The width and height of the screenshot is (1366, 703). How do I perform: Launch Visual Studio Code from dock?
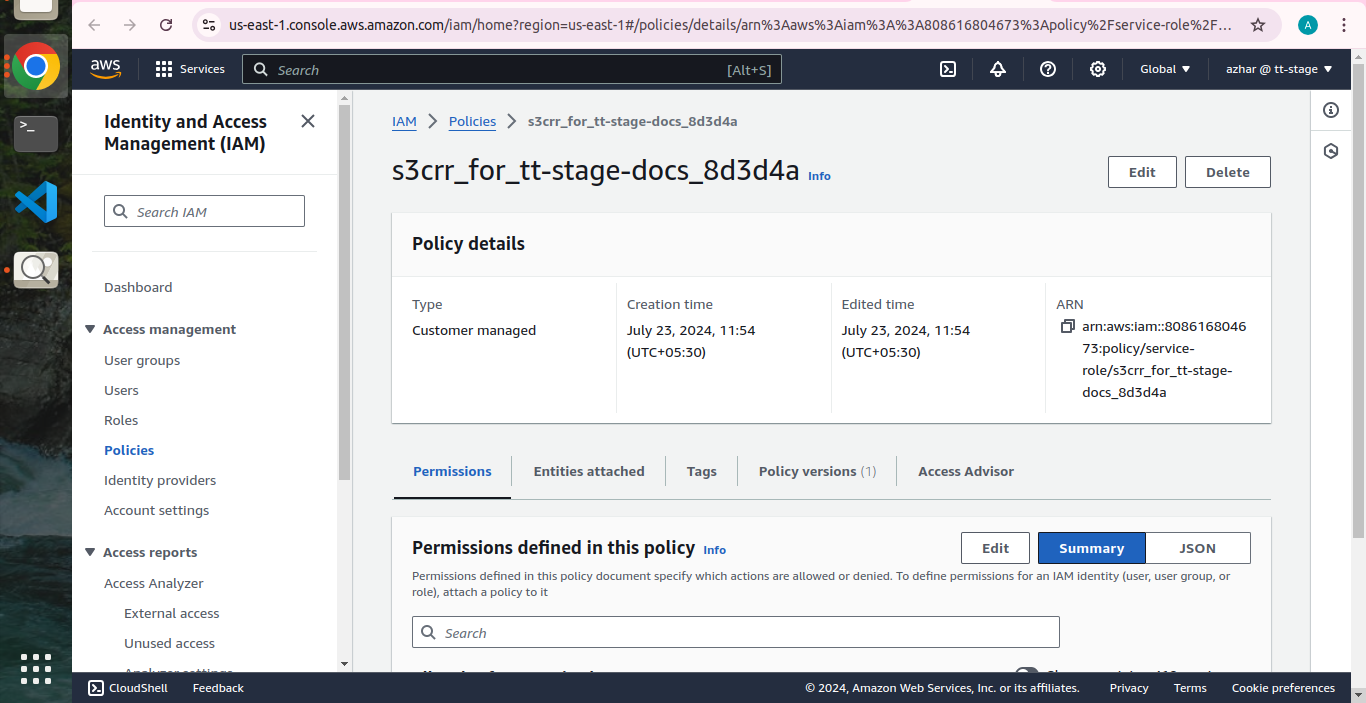(36, 203)
